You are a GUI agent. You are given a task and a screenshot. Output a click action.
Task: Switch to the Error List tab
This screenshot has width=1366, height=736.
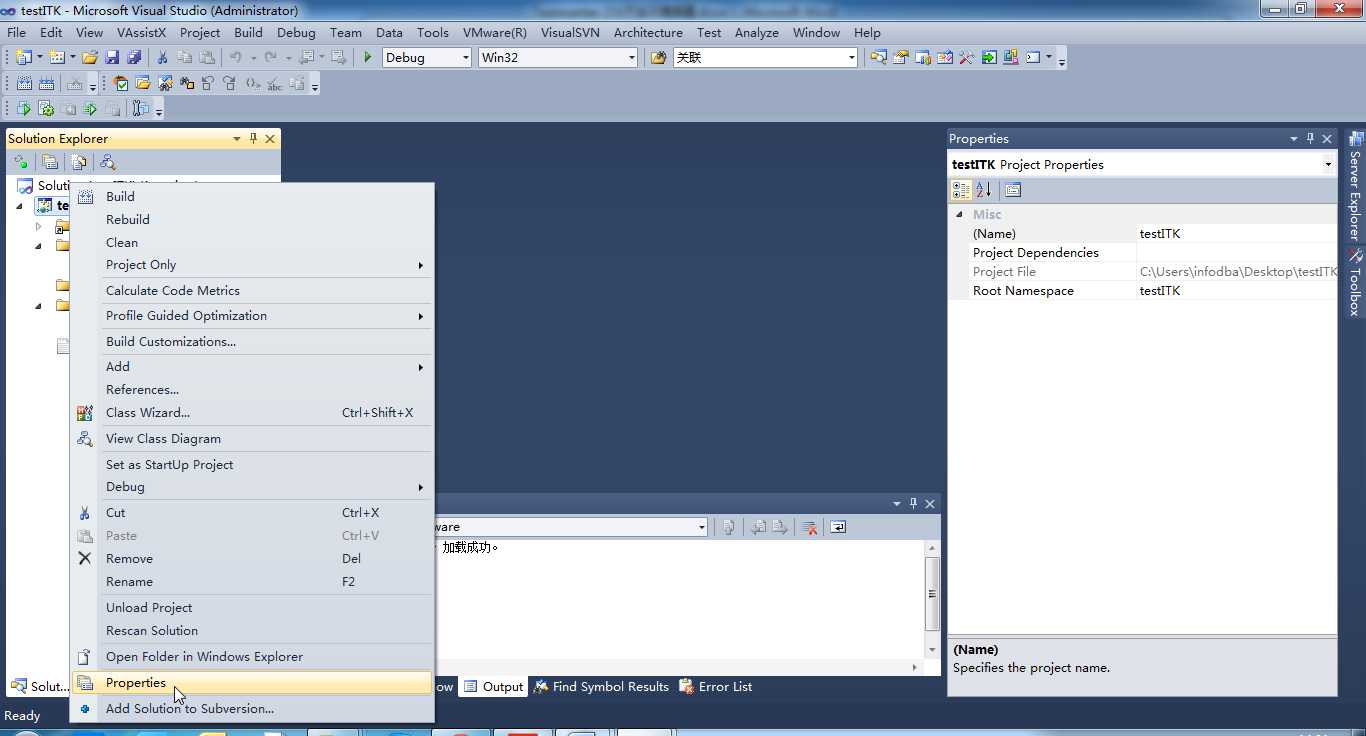tap(716, 687)
